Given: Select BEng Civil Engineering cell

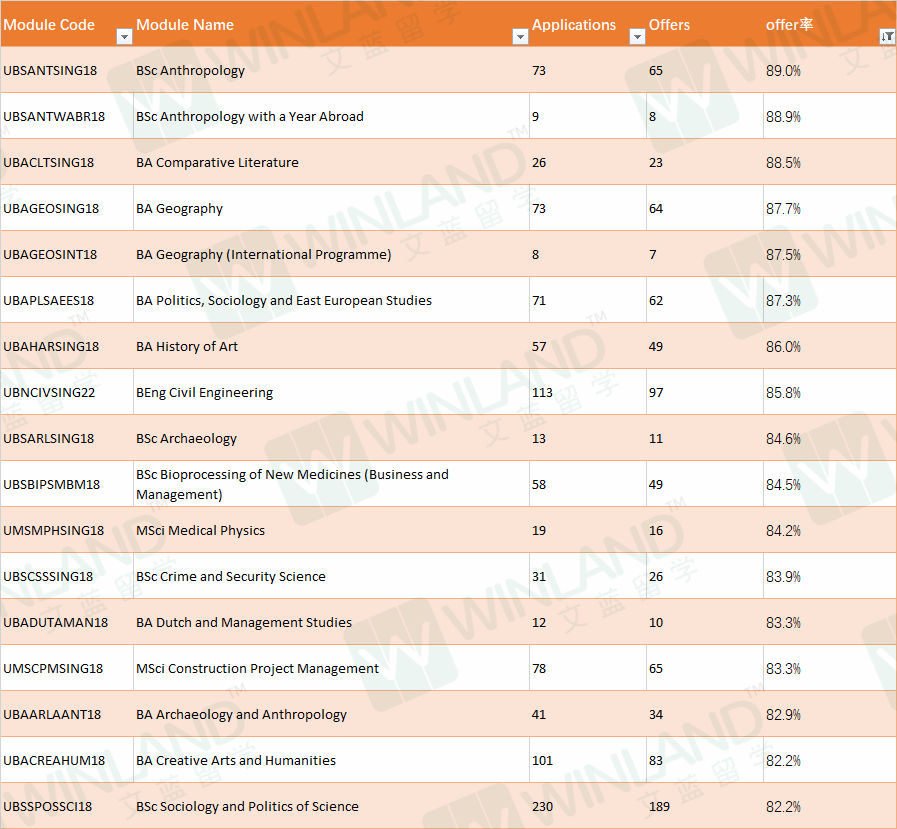Looking at the screenshot, I should point(331,392).
